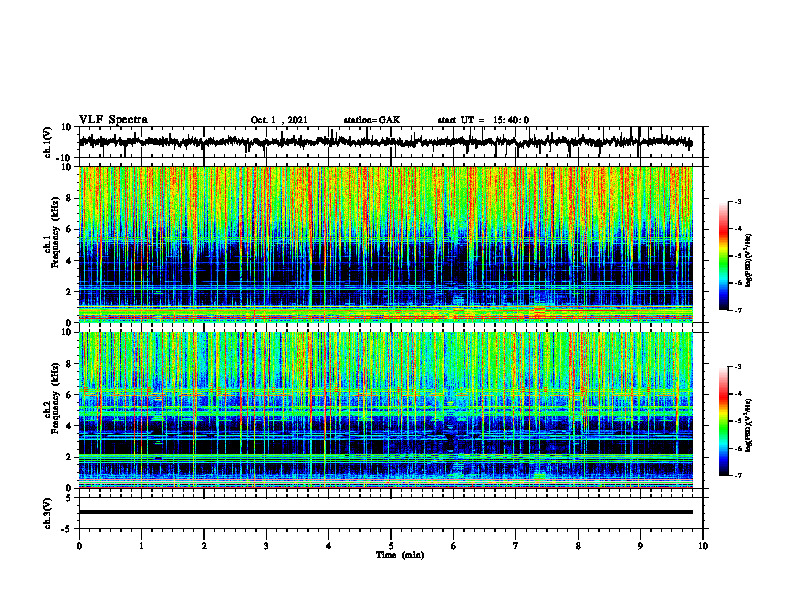This screenshot has width=792, height=612.
Task: Click the "7" tick on the time axis
Action: (516, 546)
